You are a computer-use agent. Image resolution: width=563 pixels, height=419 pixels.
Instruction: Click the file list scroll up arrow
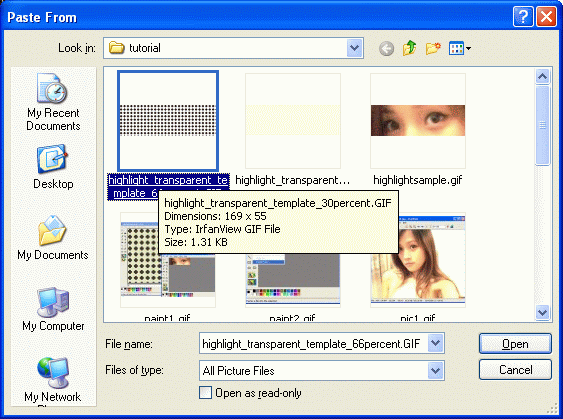tap(542, 76)
